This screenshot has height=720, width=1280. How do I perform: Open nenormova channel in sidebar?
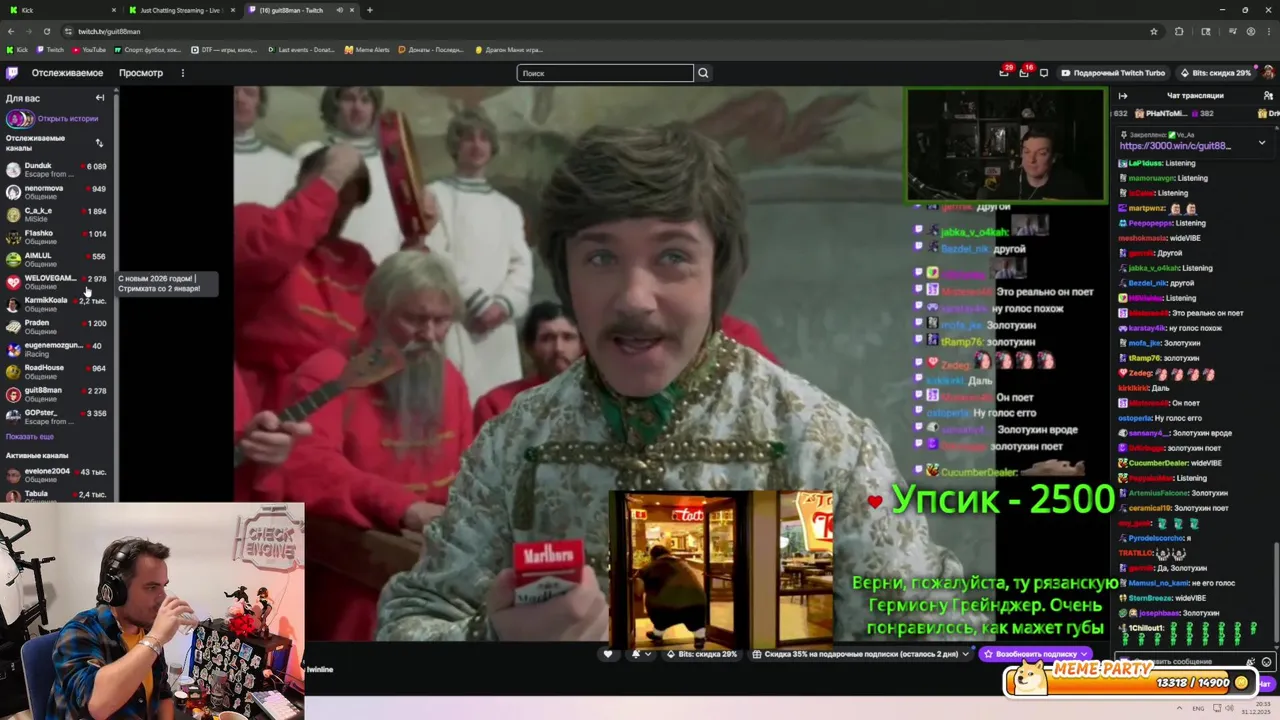[56, 192]
